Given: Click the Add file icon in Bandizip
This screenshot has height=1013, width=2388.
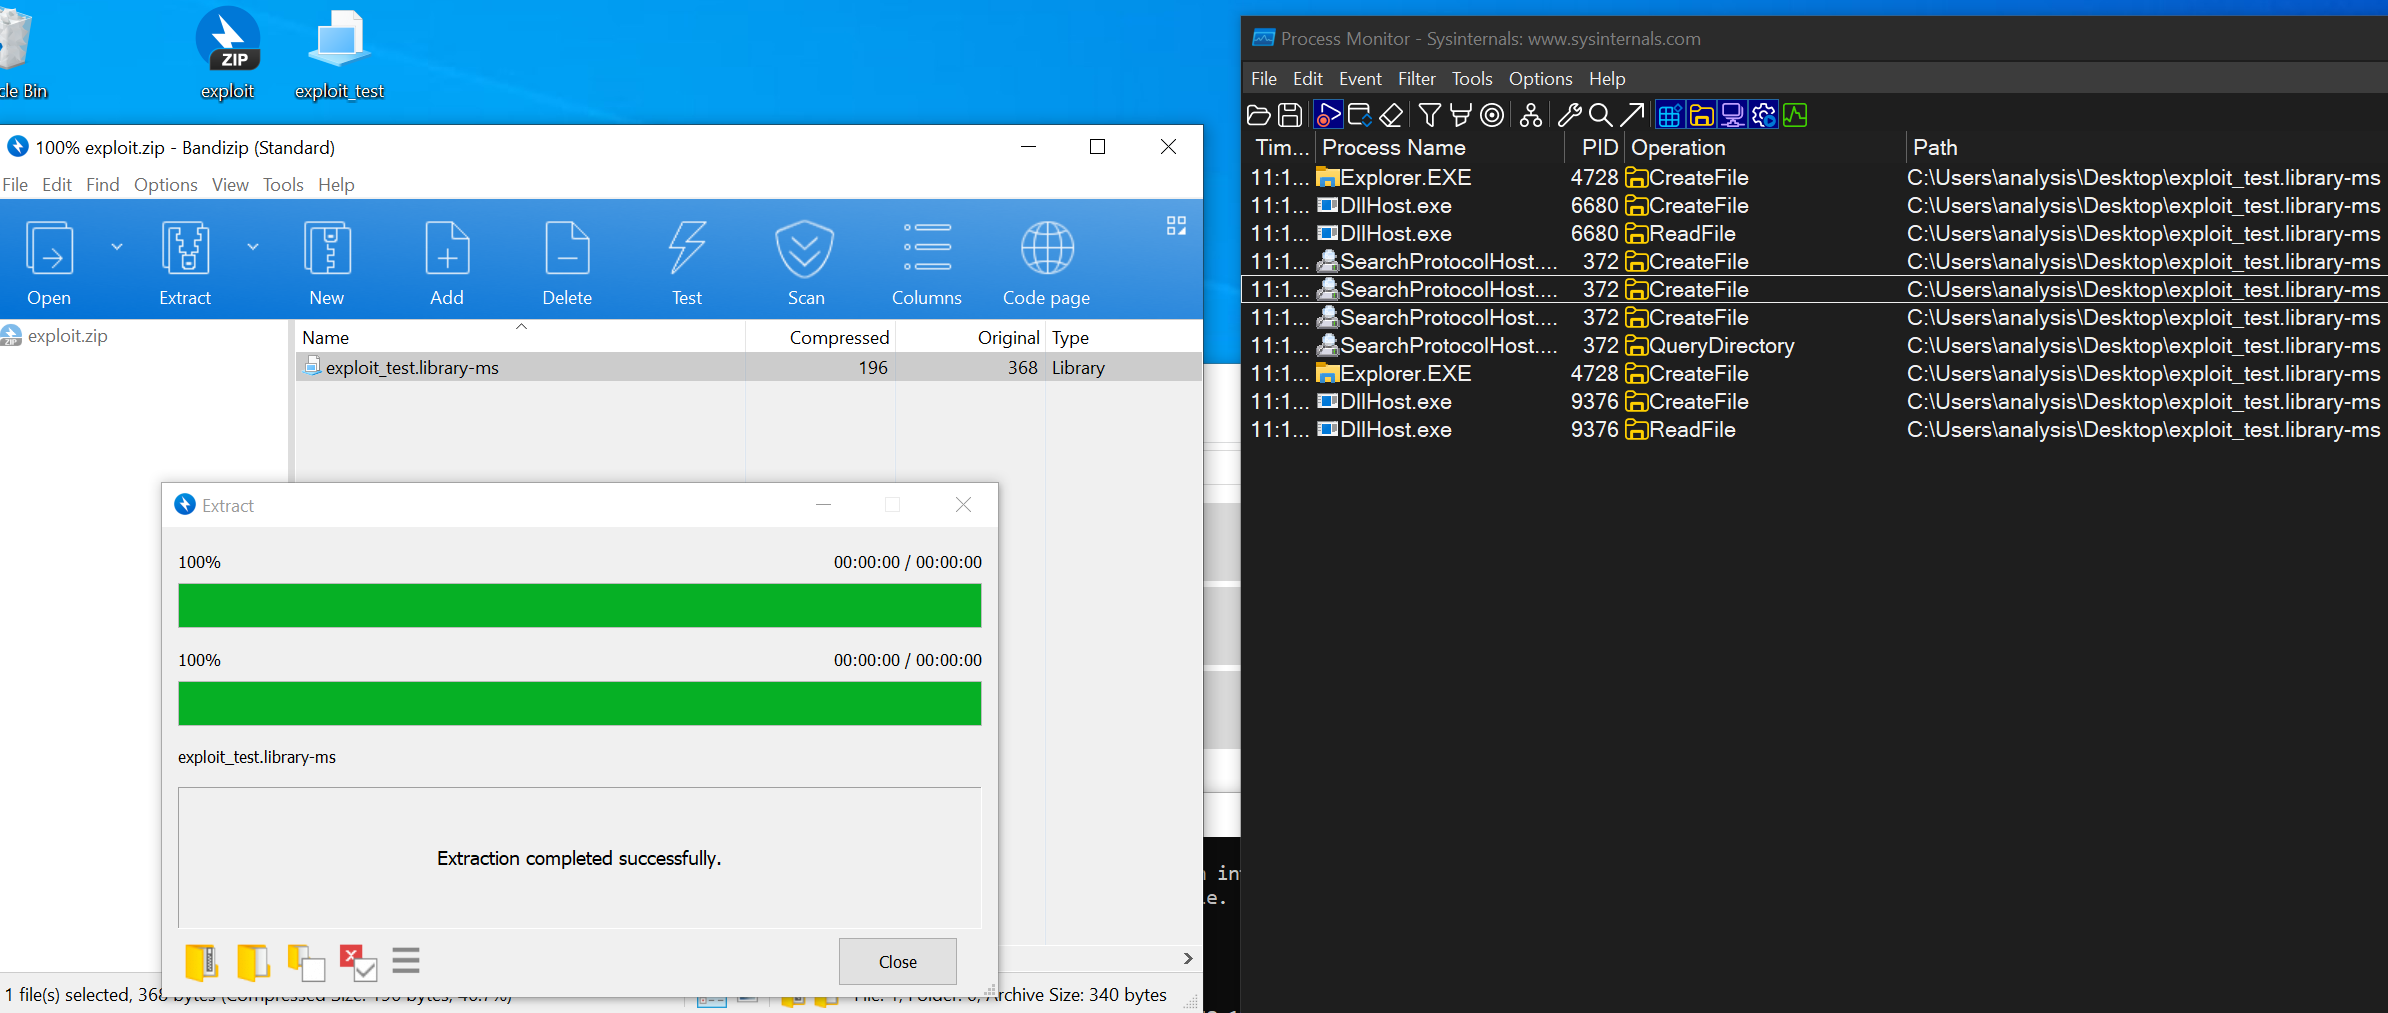Looking at the screenshot, I should (x=447, y=248).
